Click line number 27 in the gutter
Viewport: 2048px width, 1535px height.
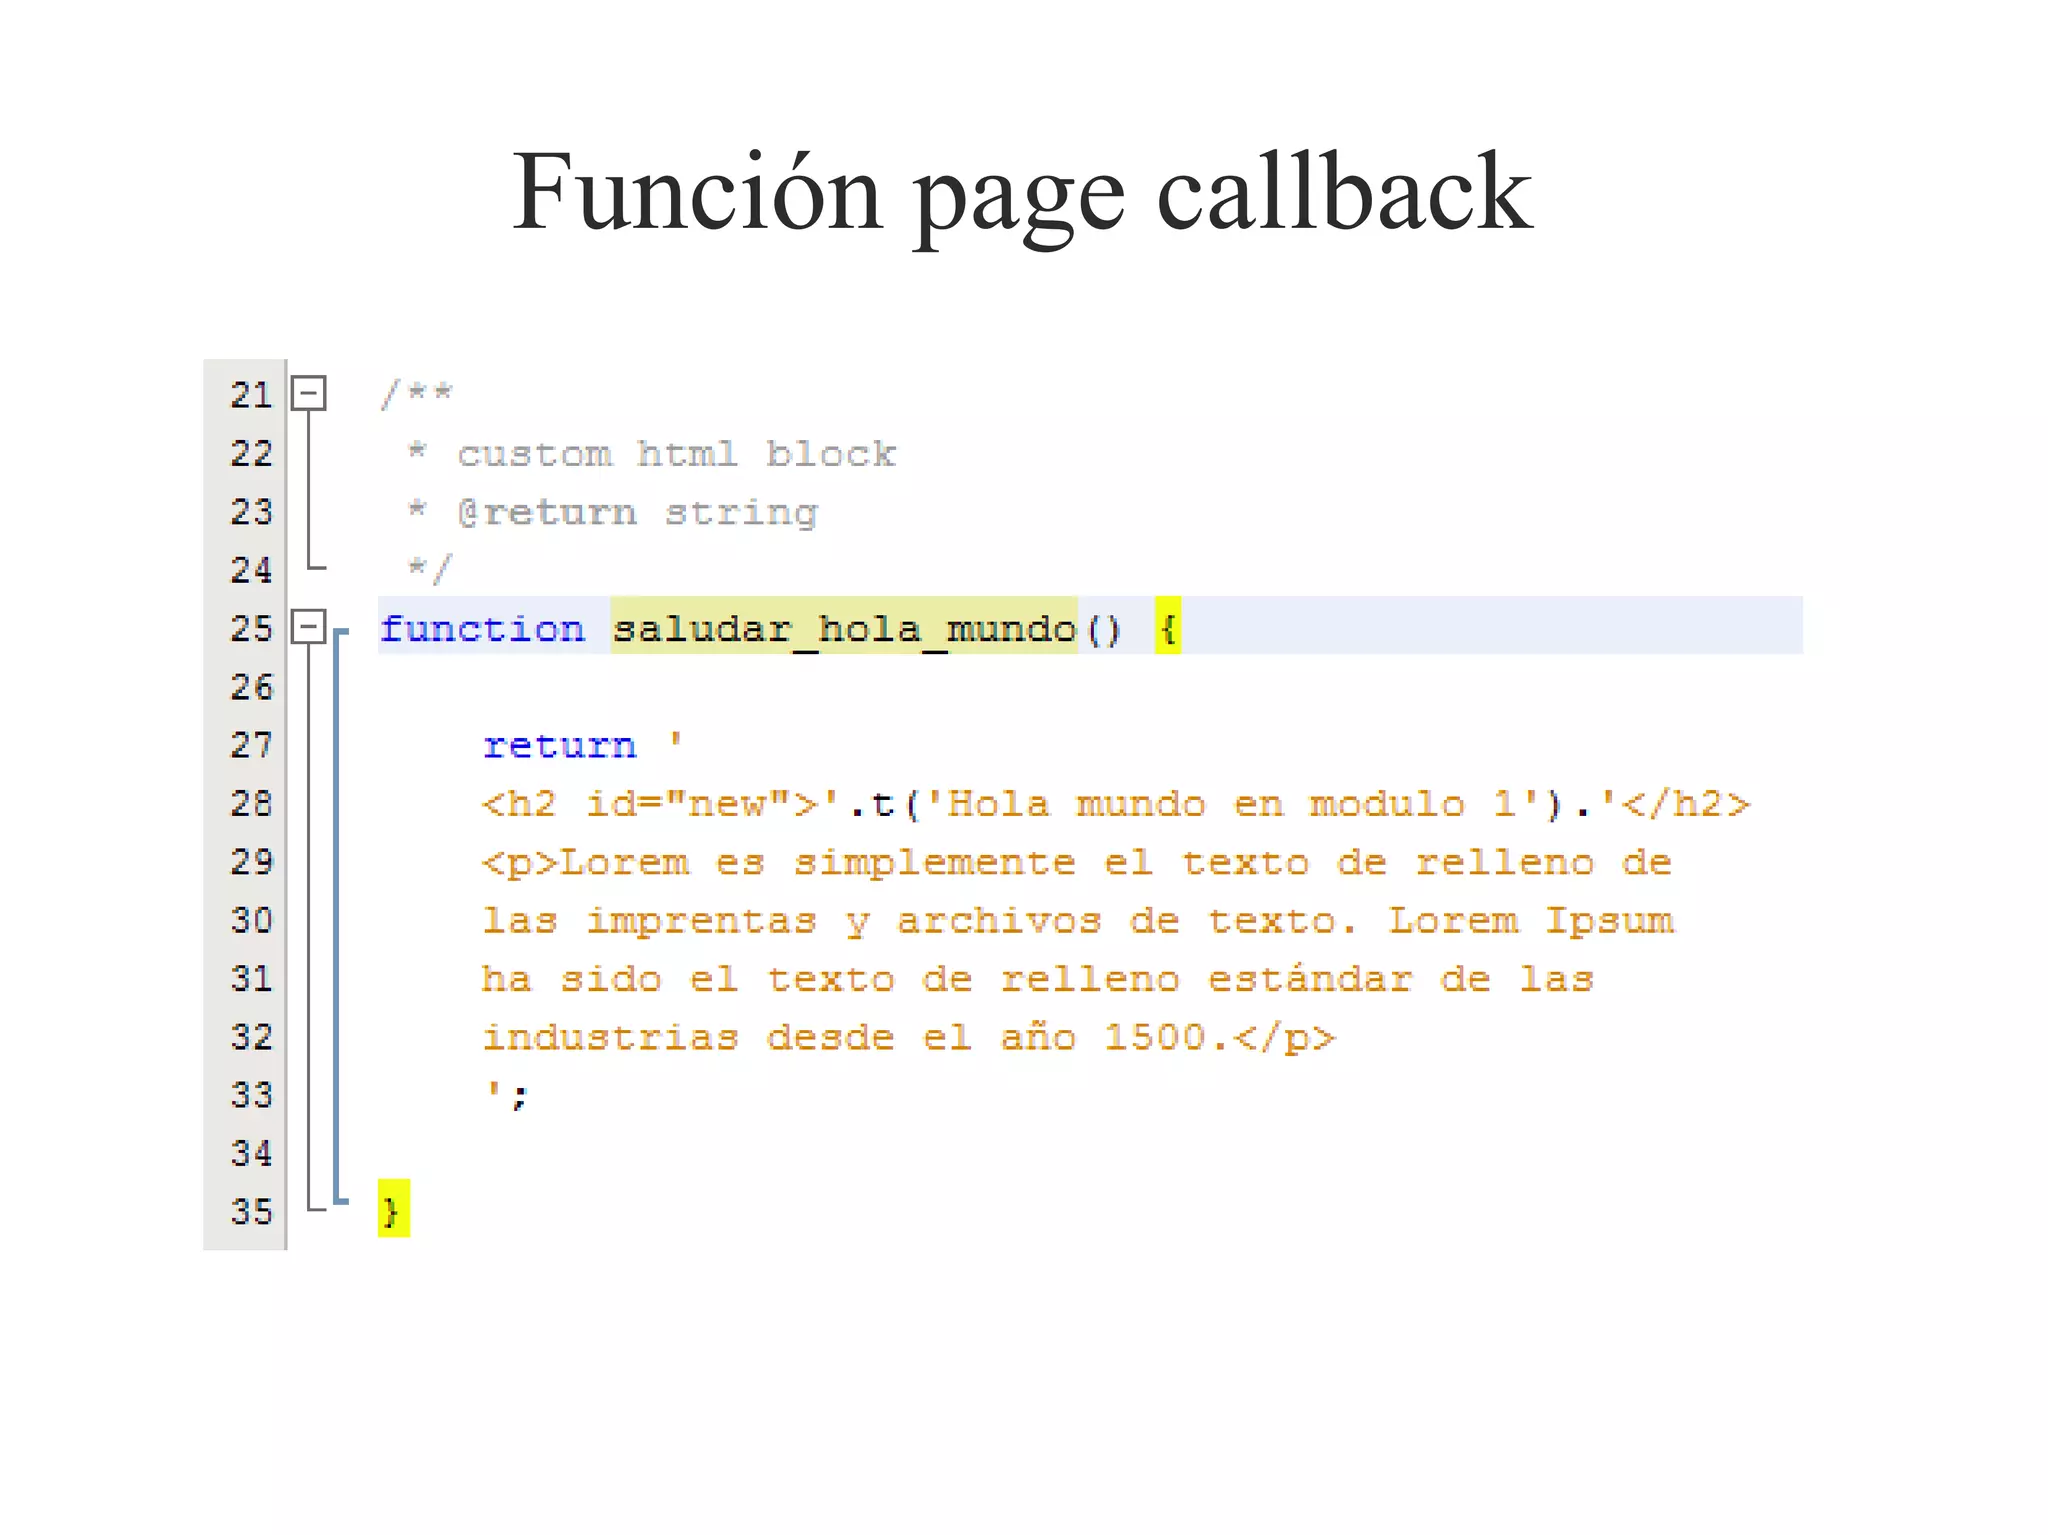(x=251, y=745)
